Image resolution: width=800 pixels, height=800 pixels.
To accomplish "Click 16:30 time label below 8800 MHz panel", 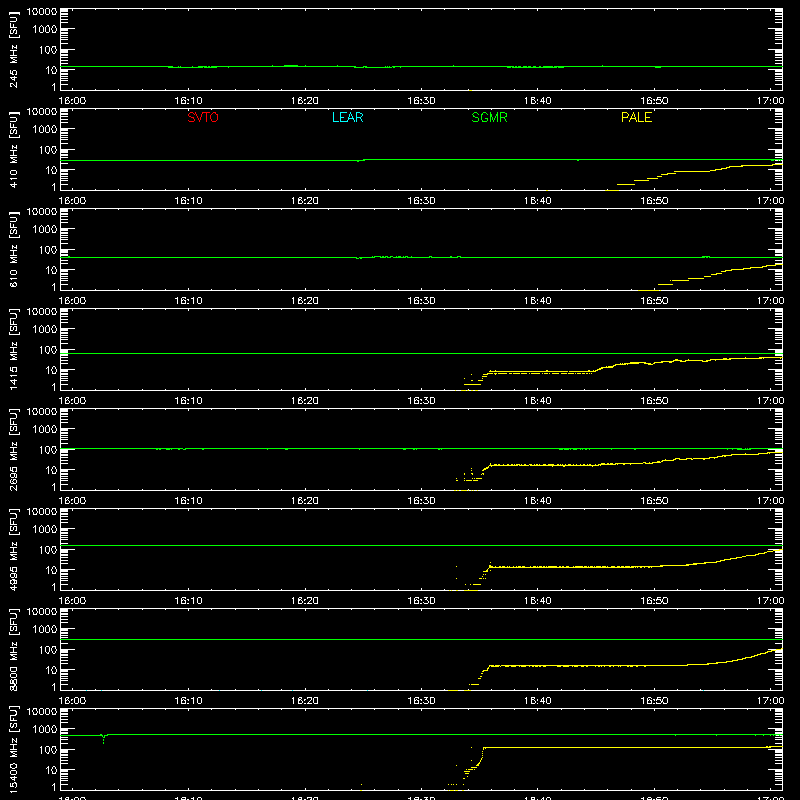I will (x=421, y=701).
